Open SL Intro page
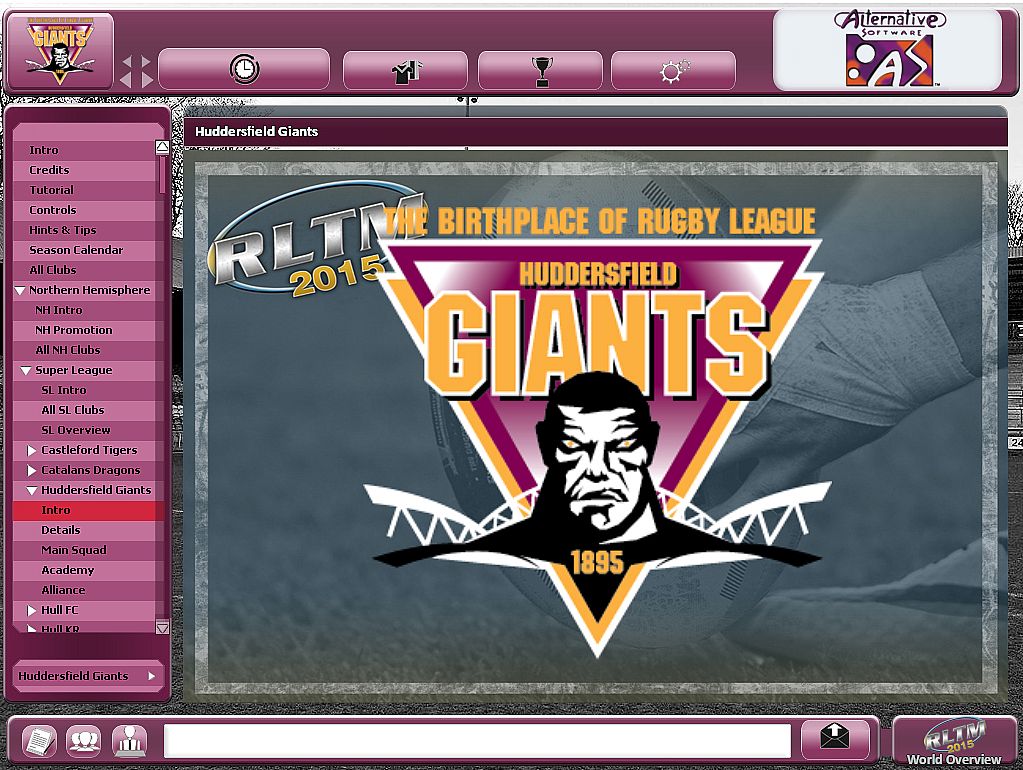This screenshot has width=1023, height=770. click(x=84, y=390)
